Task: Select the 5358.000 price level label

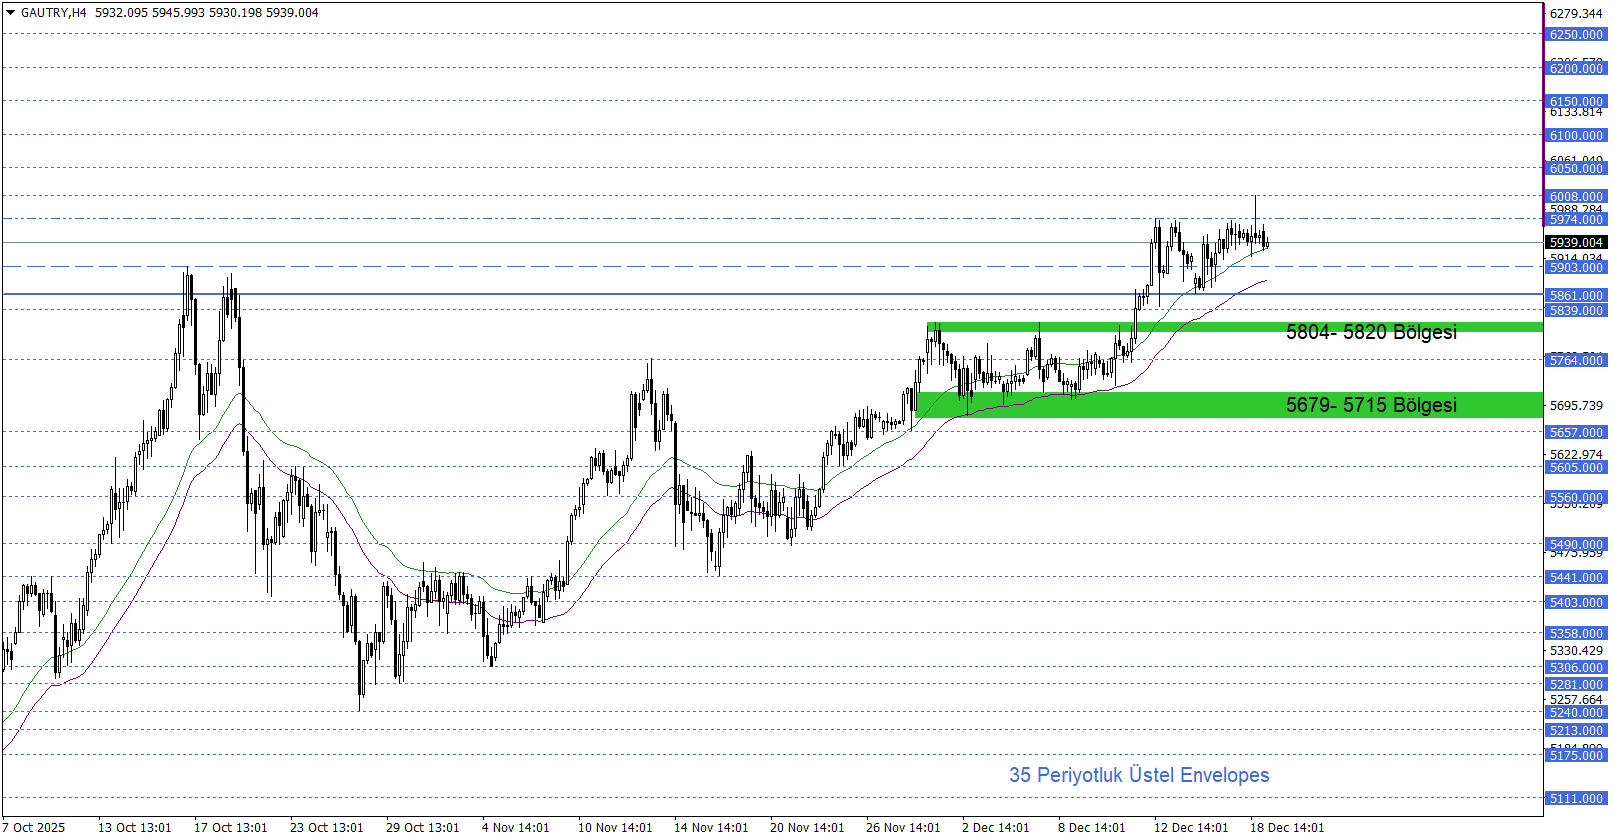Action: tap(1576, 634)
